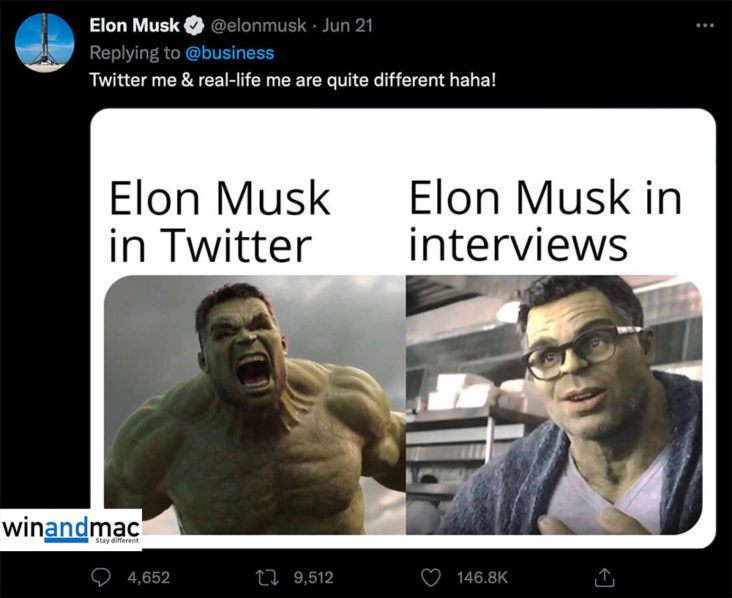Click the Elon Musk display name
Image resolution: width=732 pixels, height=598 pixels.
[x=135, y=26]
